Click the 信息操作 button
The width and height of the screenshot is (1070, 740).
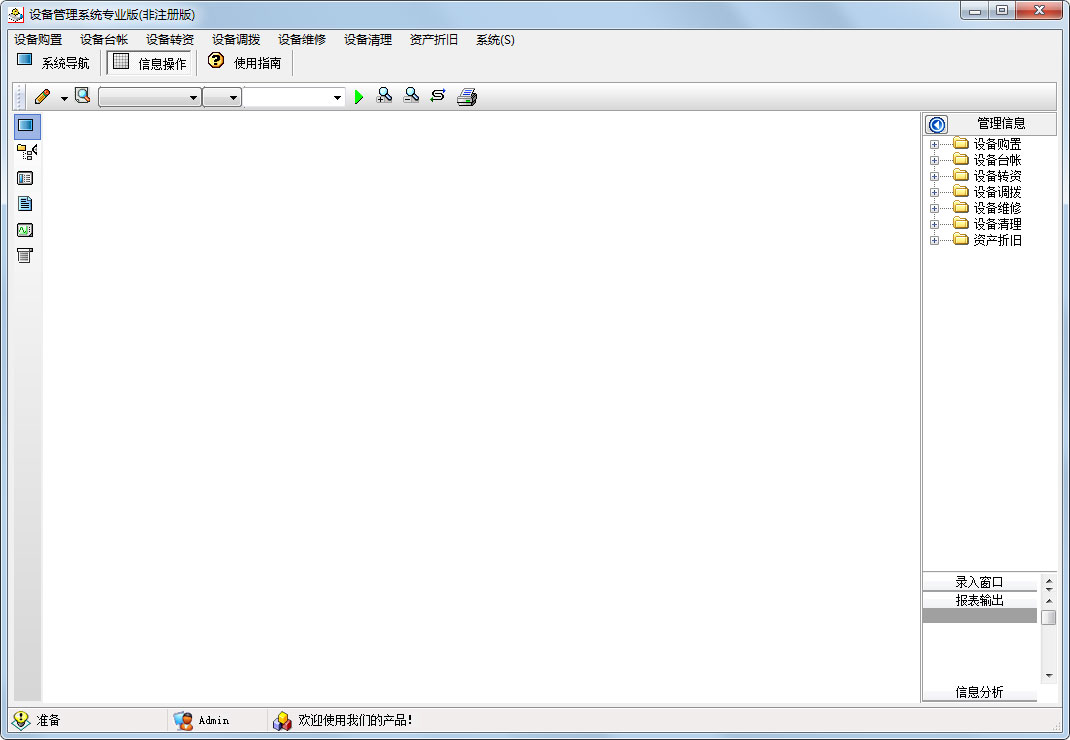(x=150, y=63)
